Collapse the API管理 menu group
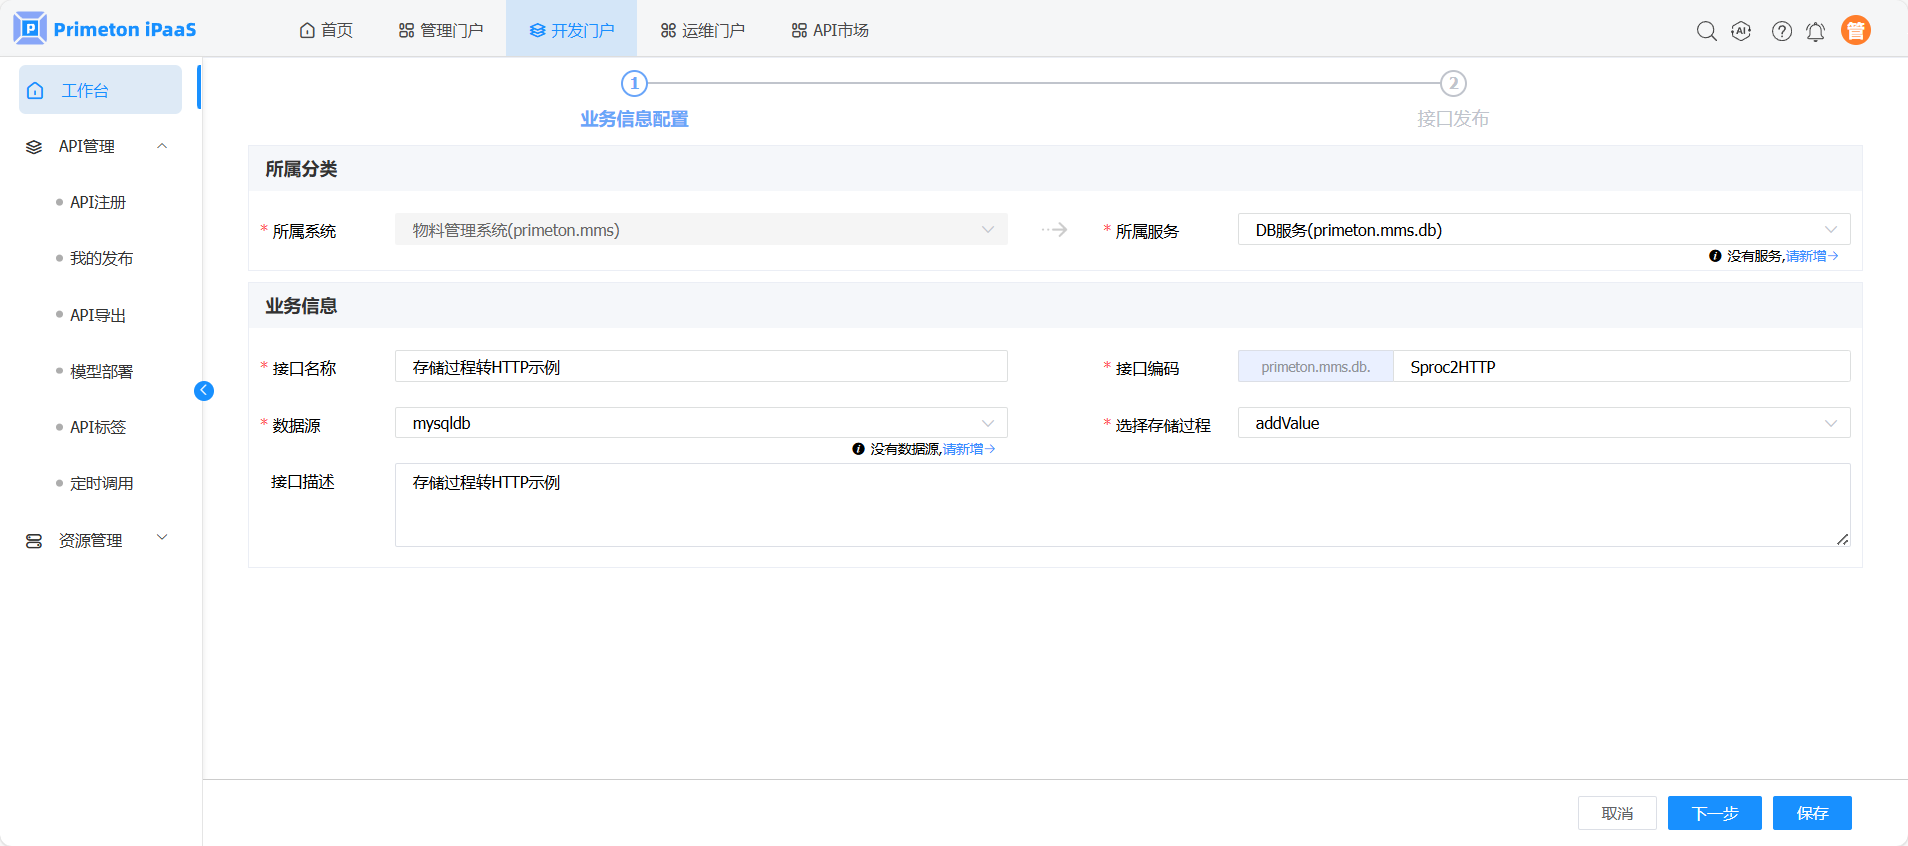 pos(162,146)
